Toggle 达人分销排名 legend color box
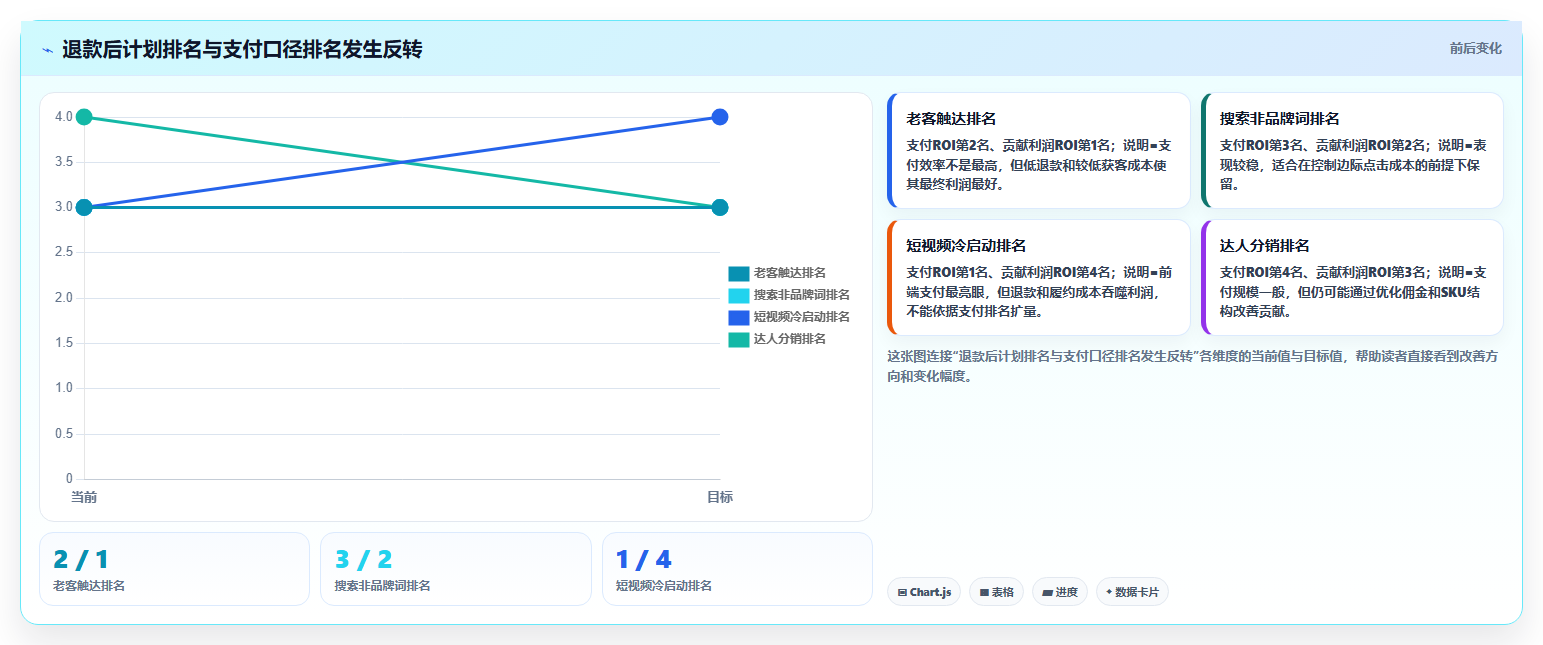 738,339
